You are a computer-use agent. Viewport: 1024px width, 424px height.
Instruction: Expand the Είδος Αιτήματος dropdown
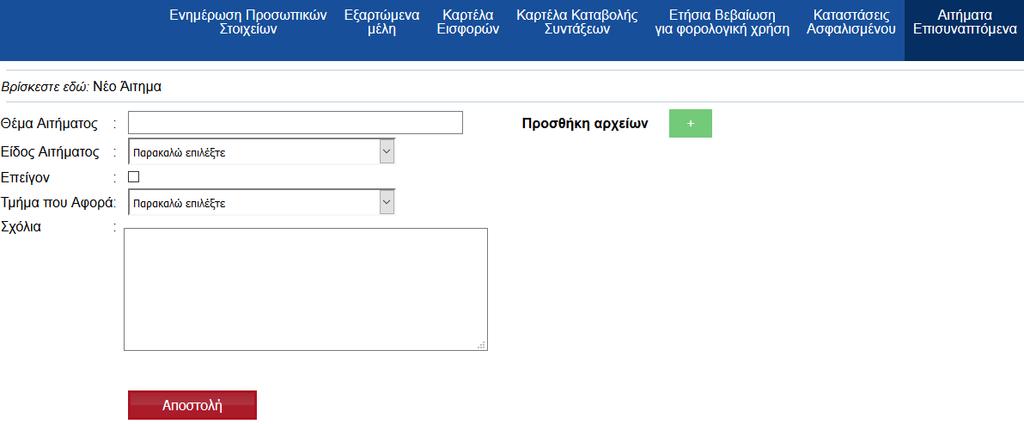262,152
